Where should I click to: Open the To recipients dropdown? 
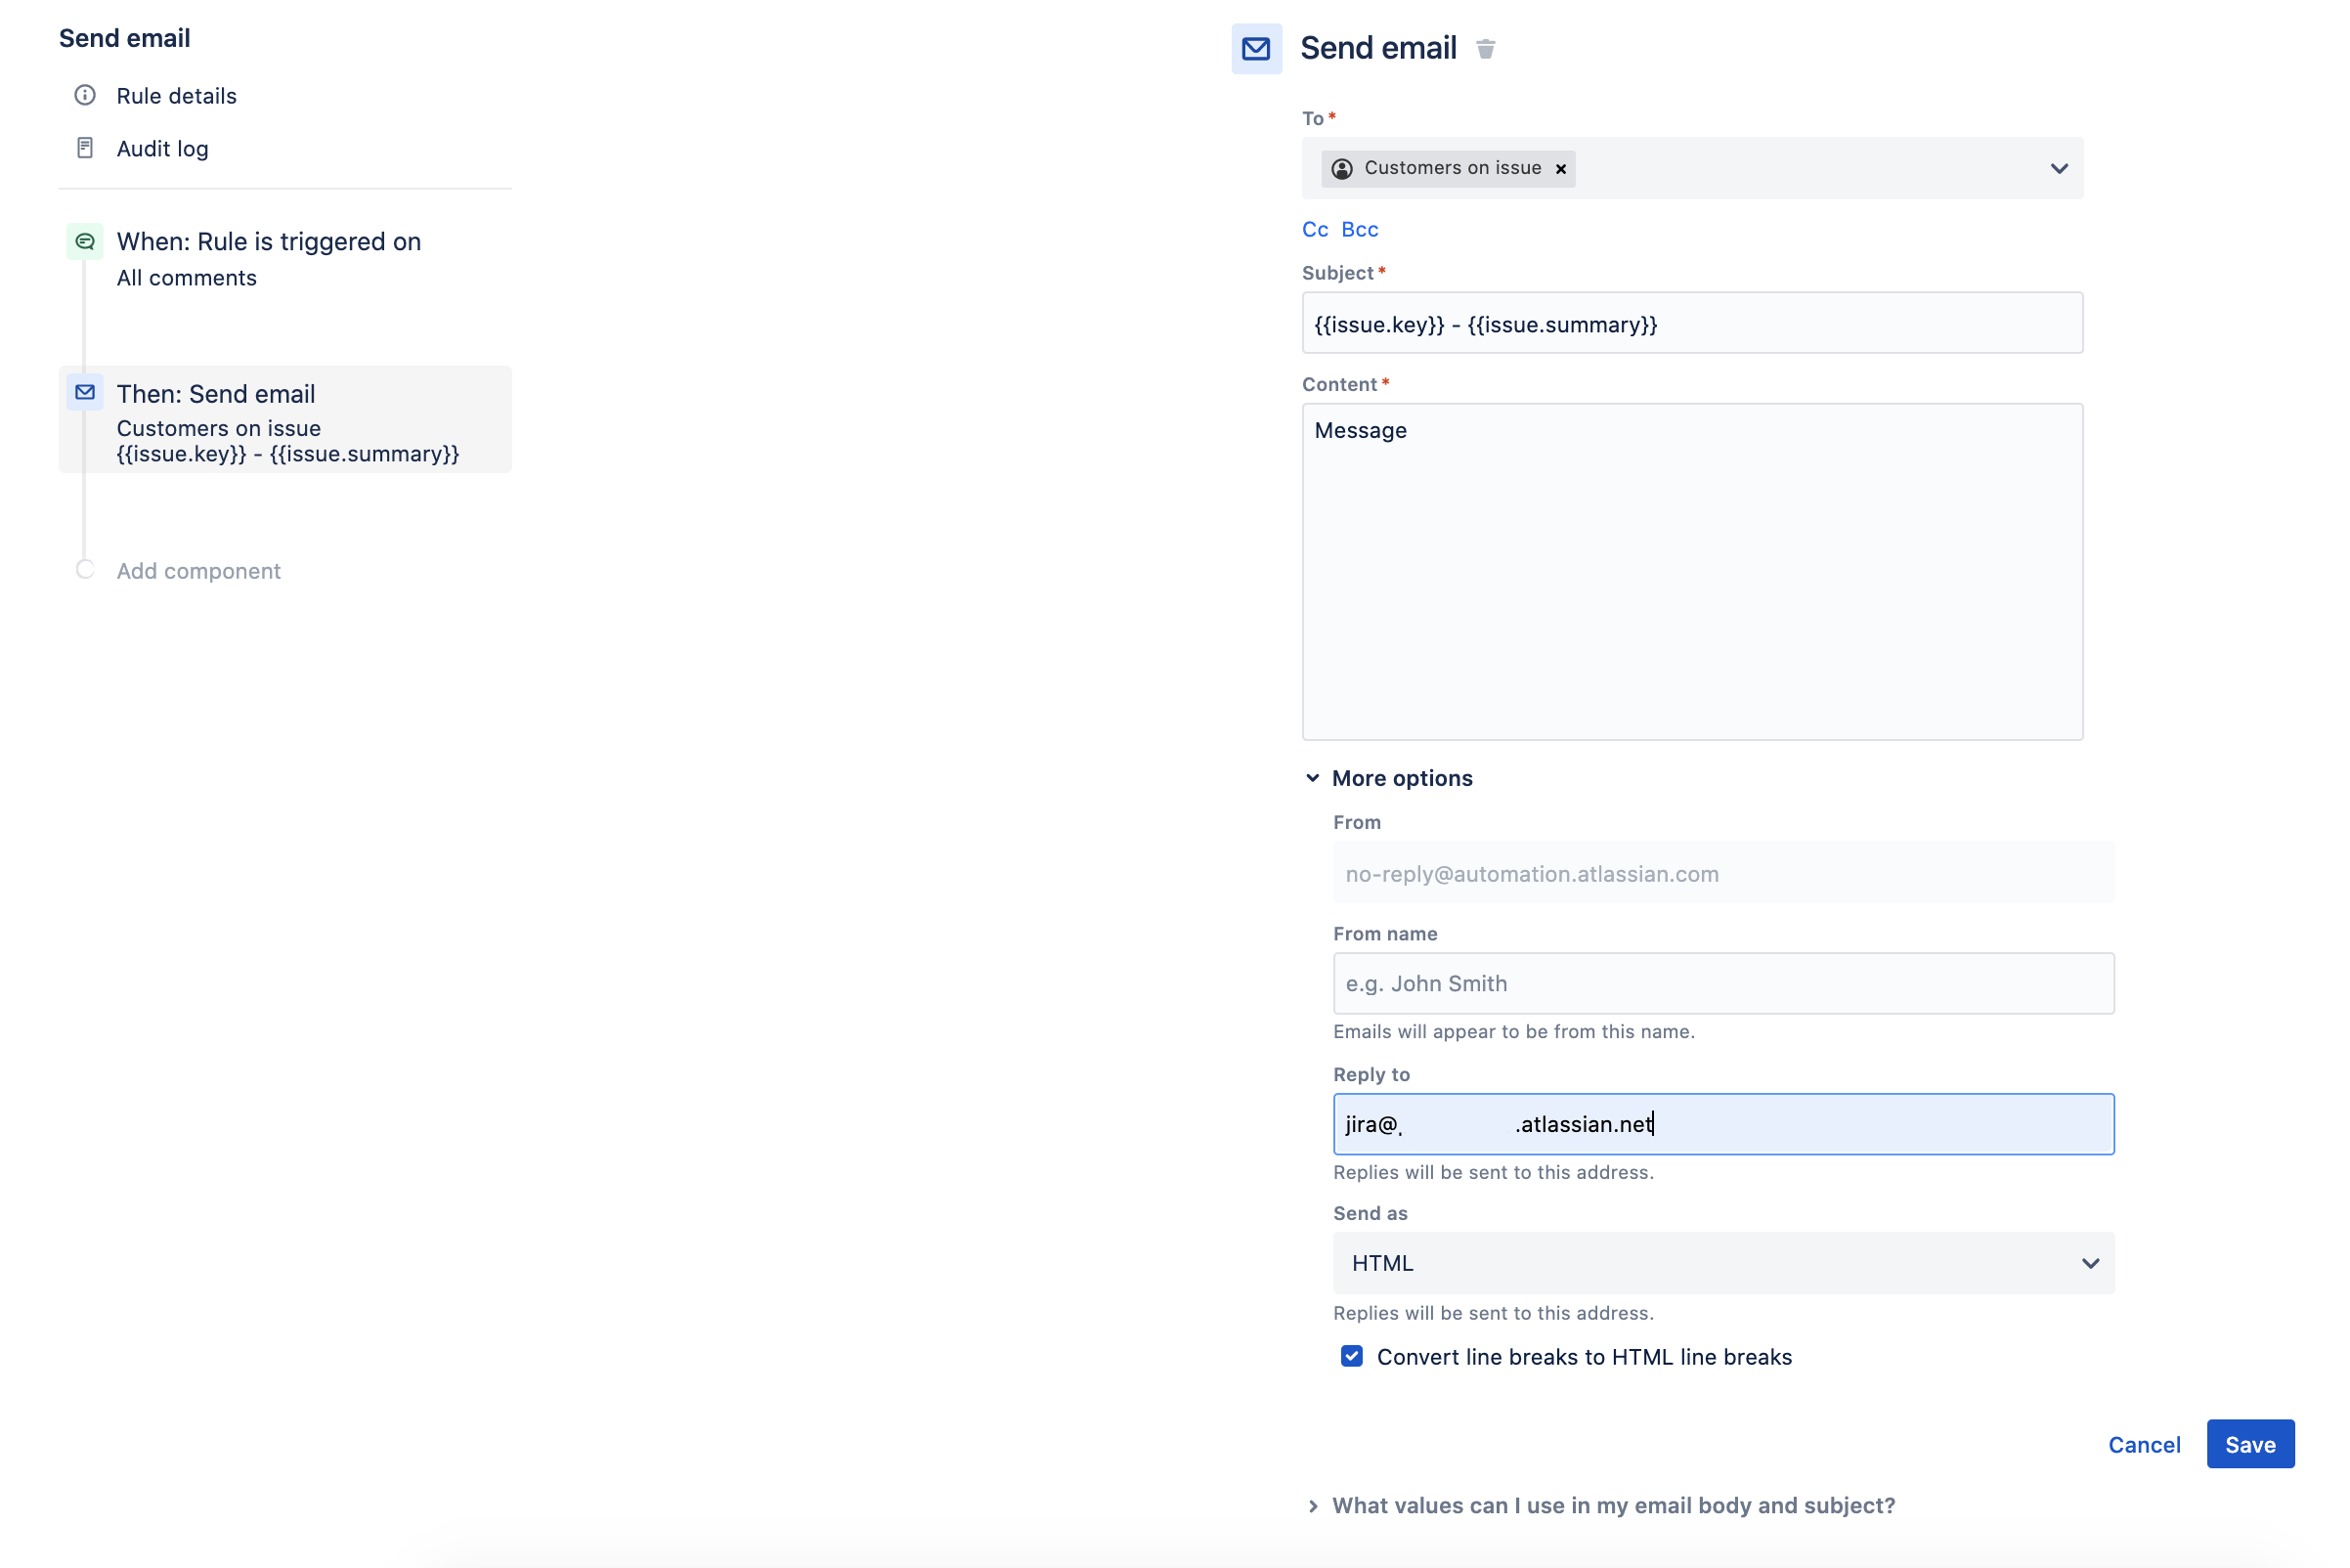point(2058,169)
